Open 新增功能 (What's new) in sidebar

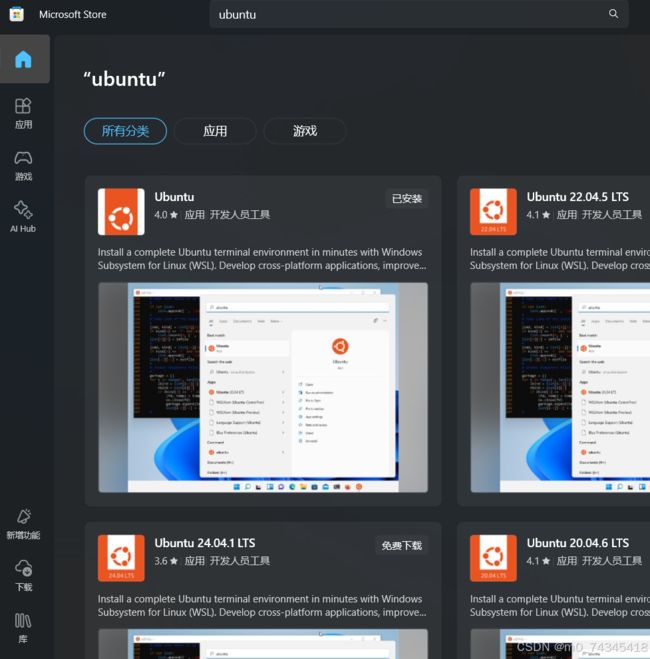coord(24,524)
